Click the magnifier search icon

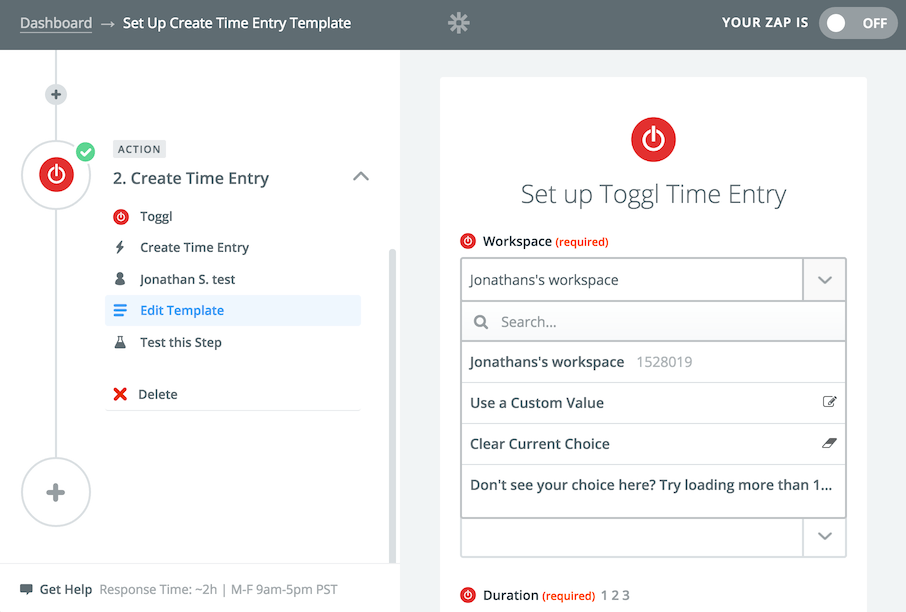pos(481,322)
